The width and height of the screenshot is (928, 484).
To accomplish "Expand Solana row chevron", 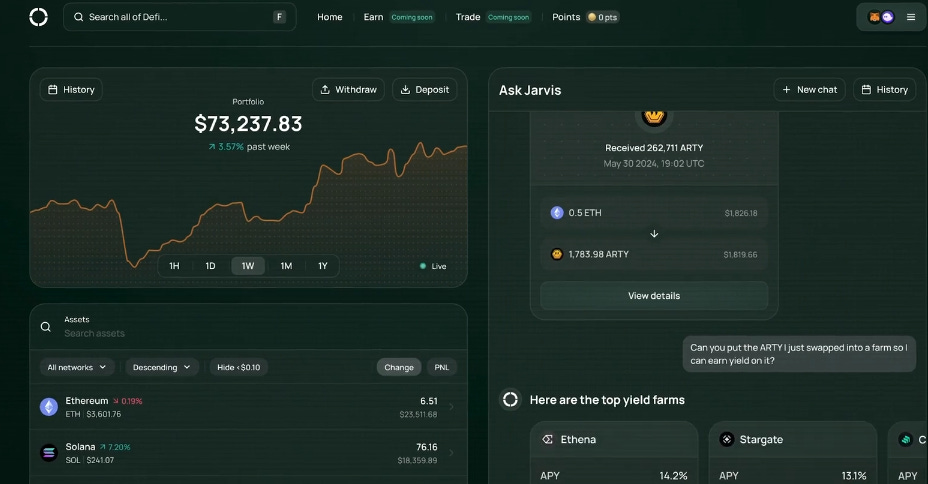I will (x=452, y=453).
